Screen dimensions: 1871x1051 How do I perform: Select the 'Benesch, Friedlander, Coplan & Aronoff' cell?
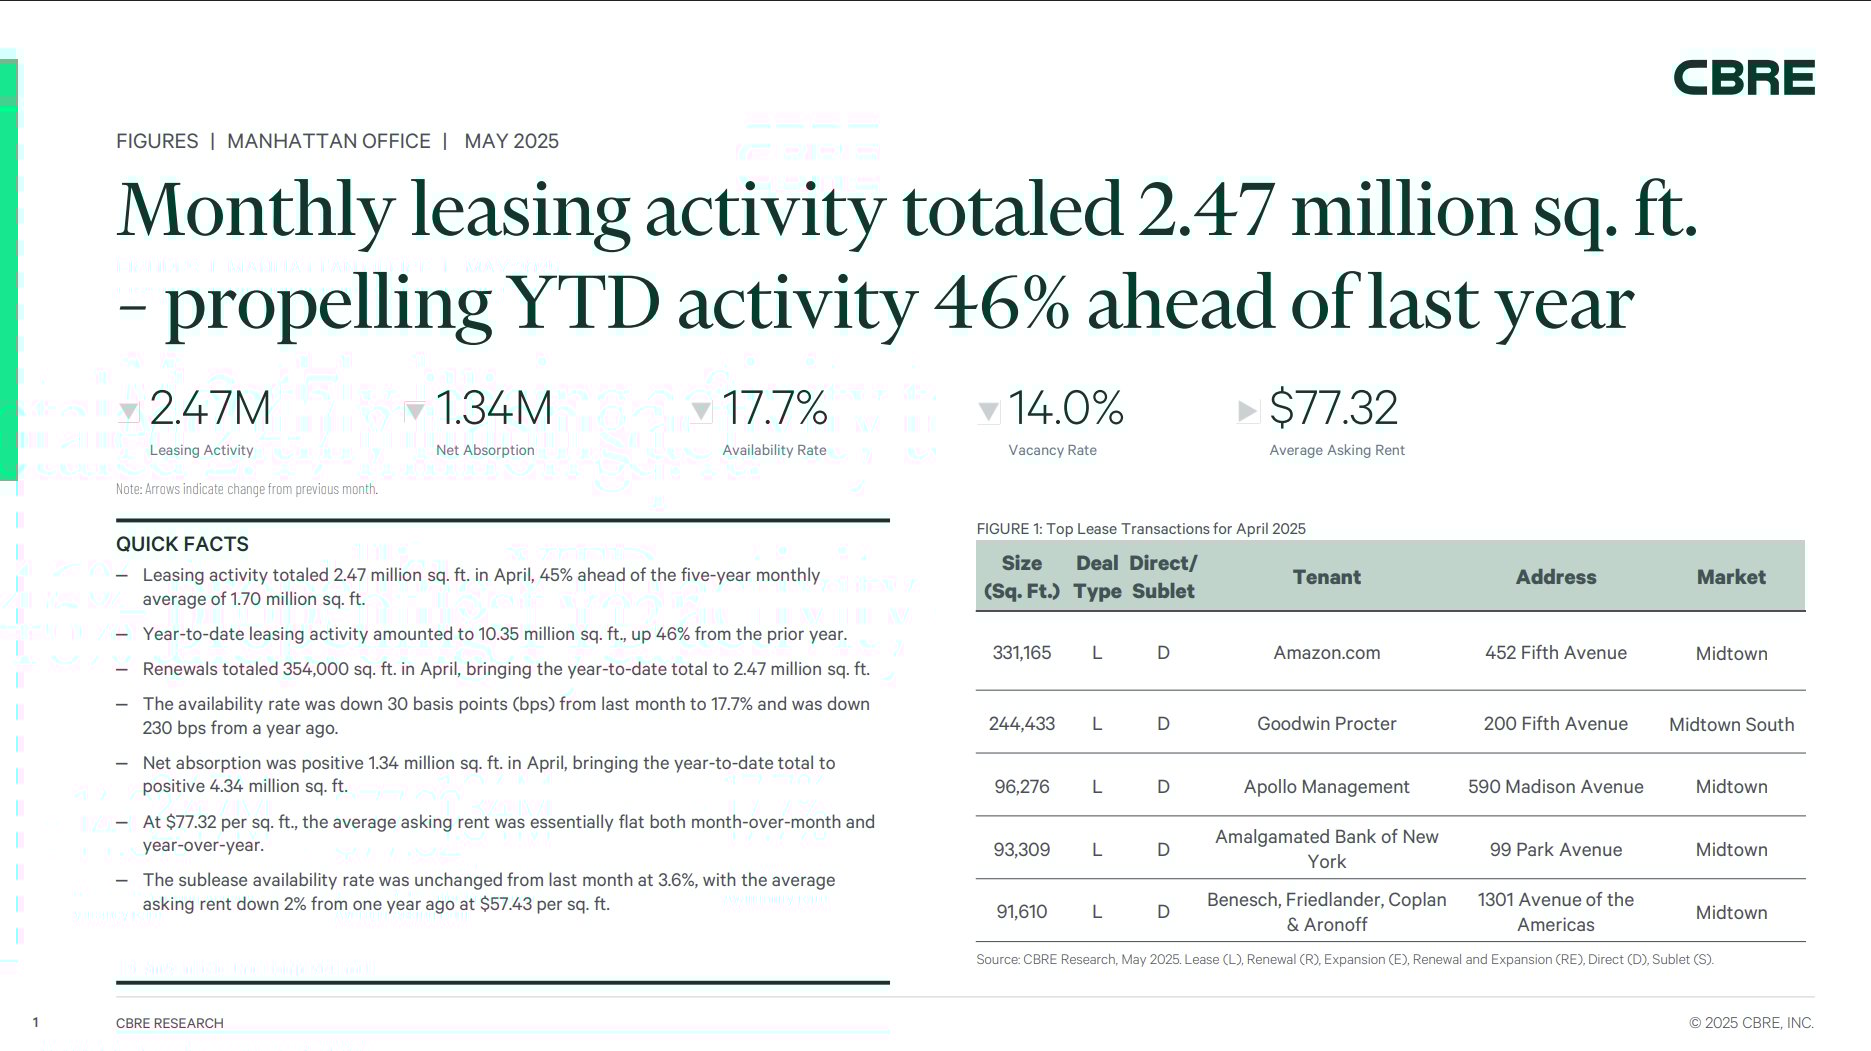1327,912
